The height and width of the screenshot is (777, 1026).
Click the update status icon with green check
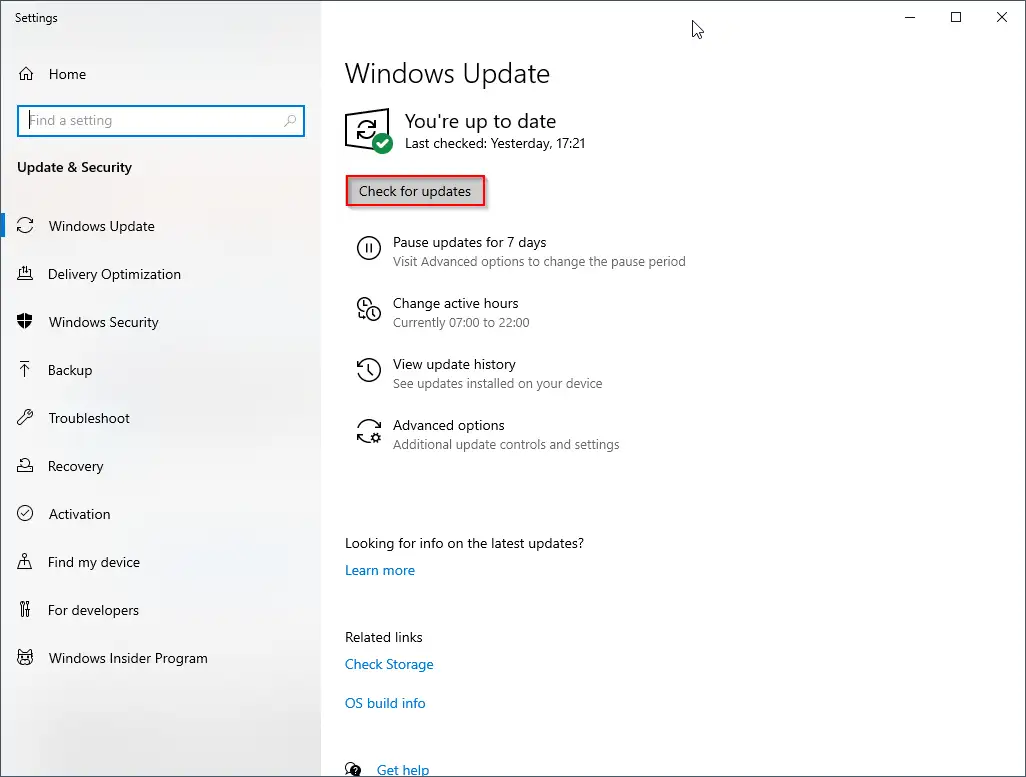pyautogui.click(x=369, y=131)
